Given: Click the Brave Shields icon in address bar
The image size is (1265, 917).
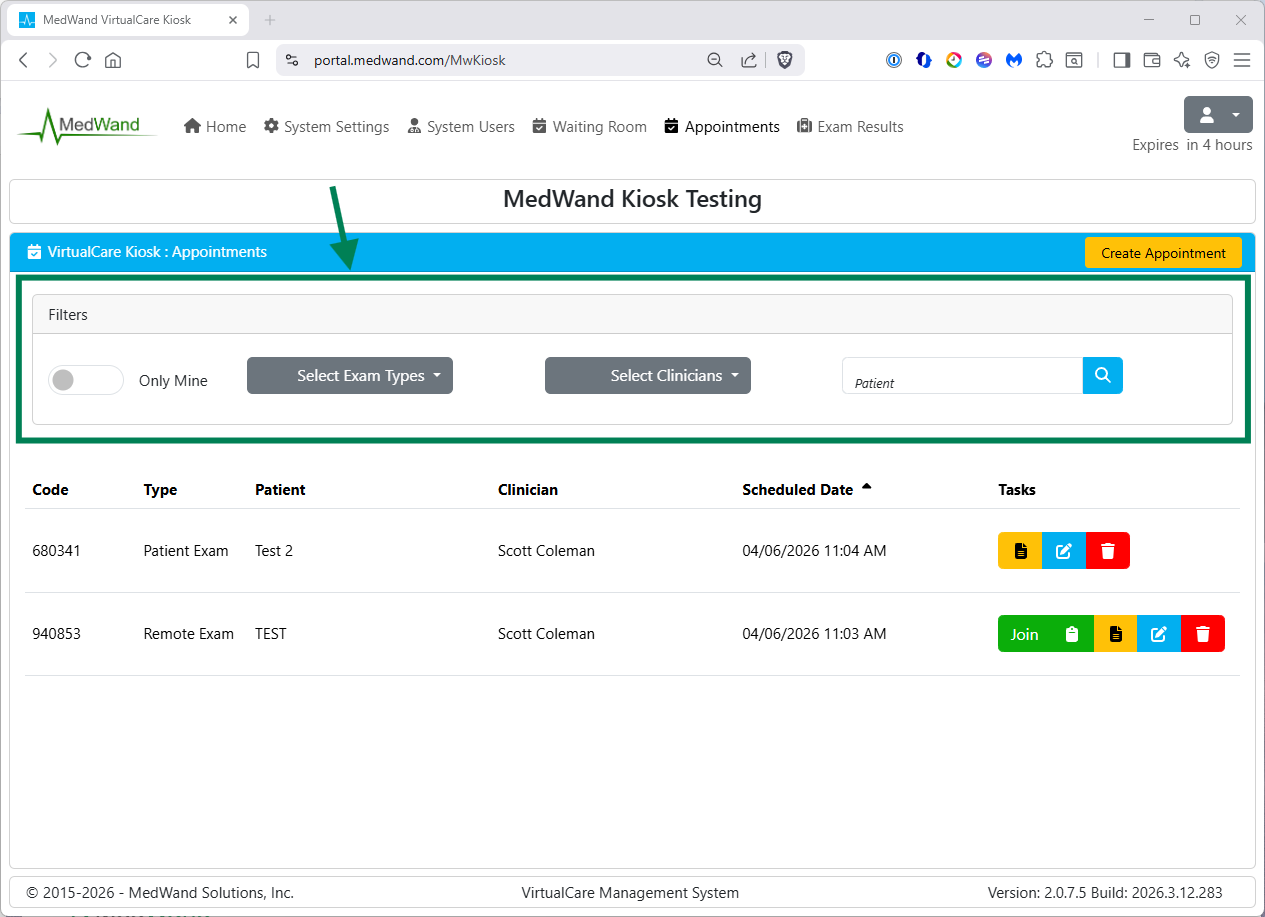Looking at the screenshot, I should coord(785,60).
